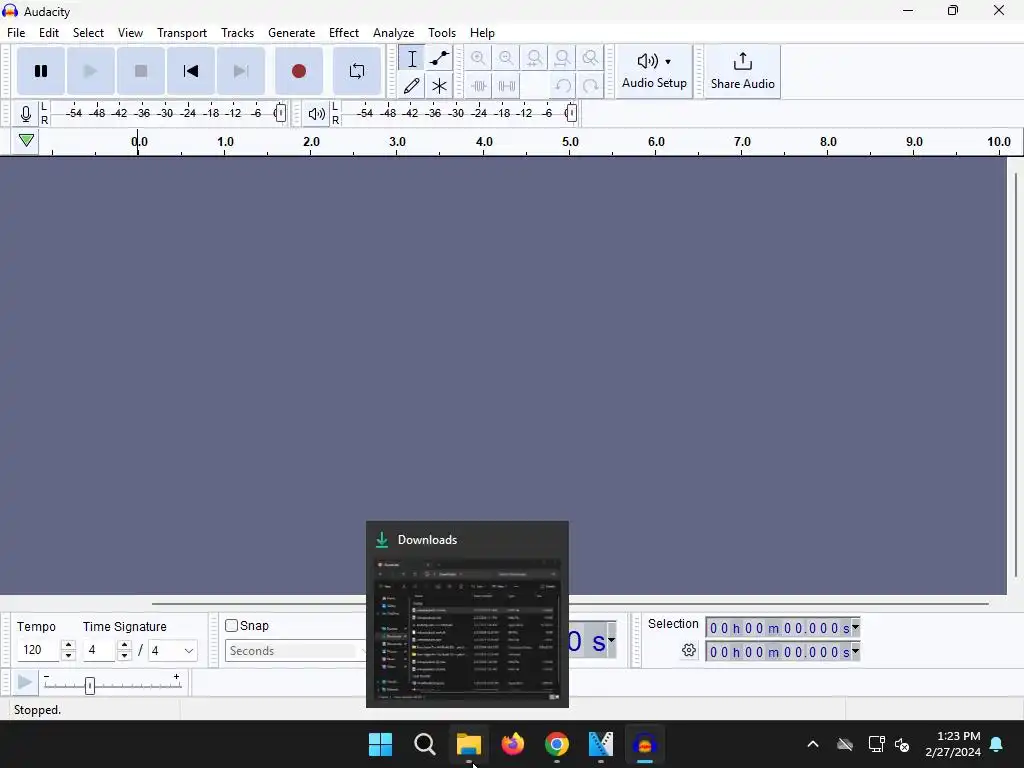Screen dimensions: 1024x768
Task: Open the Analyze menu
Action: pyautogui.click(x=393, y=33)
